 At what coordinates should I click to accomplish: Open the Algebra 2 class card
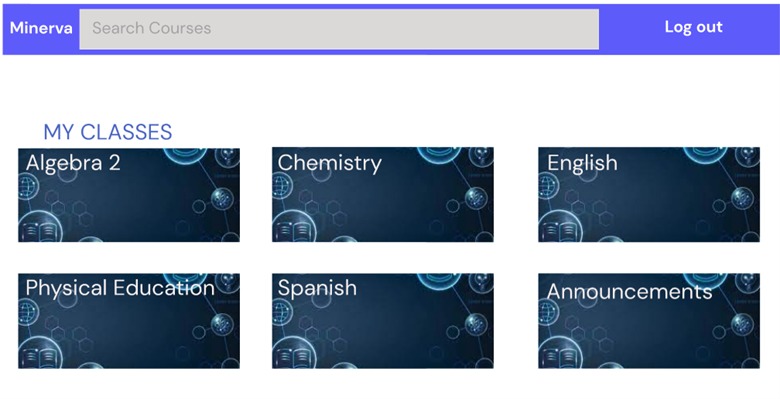129,195
